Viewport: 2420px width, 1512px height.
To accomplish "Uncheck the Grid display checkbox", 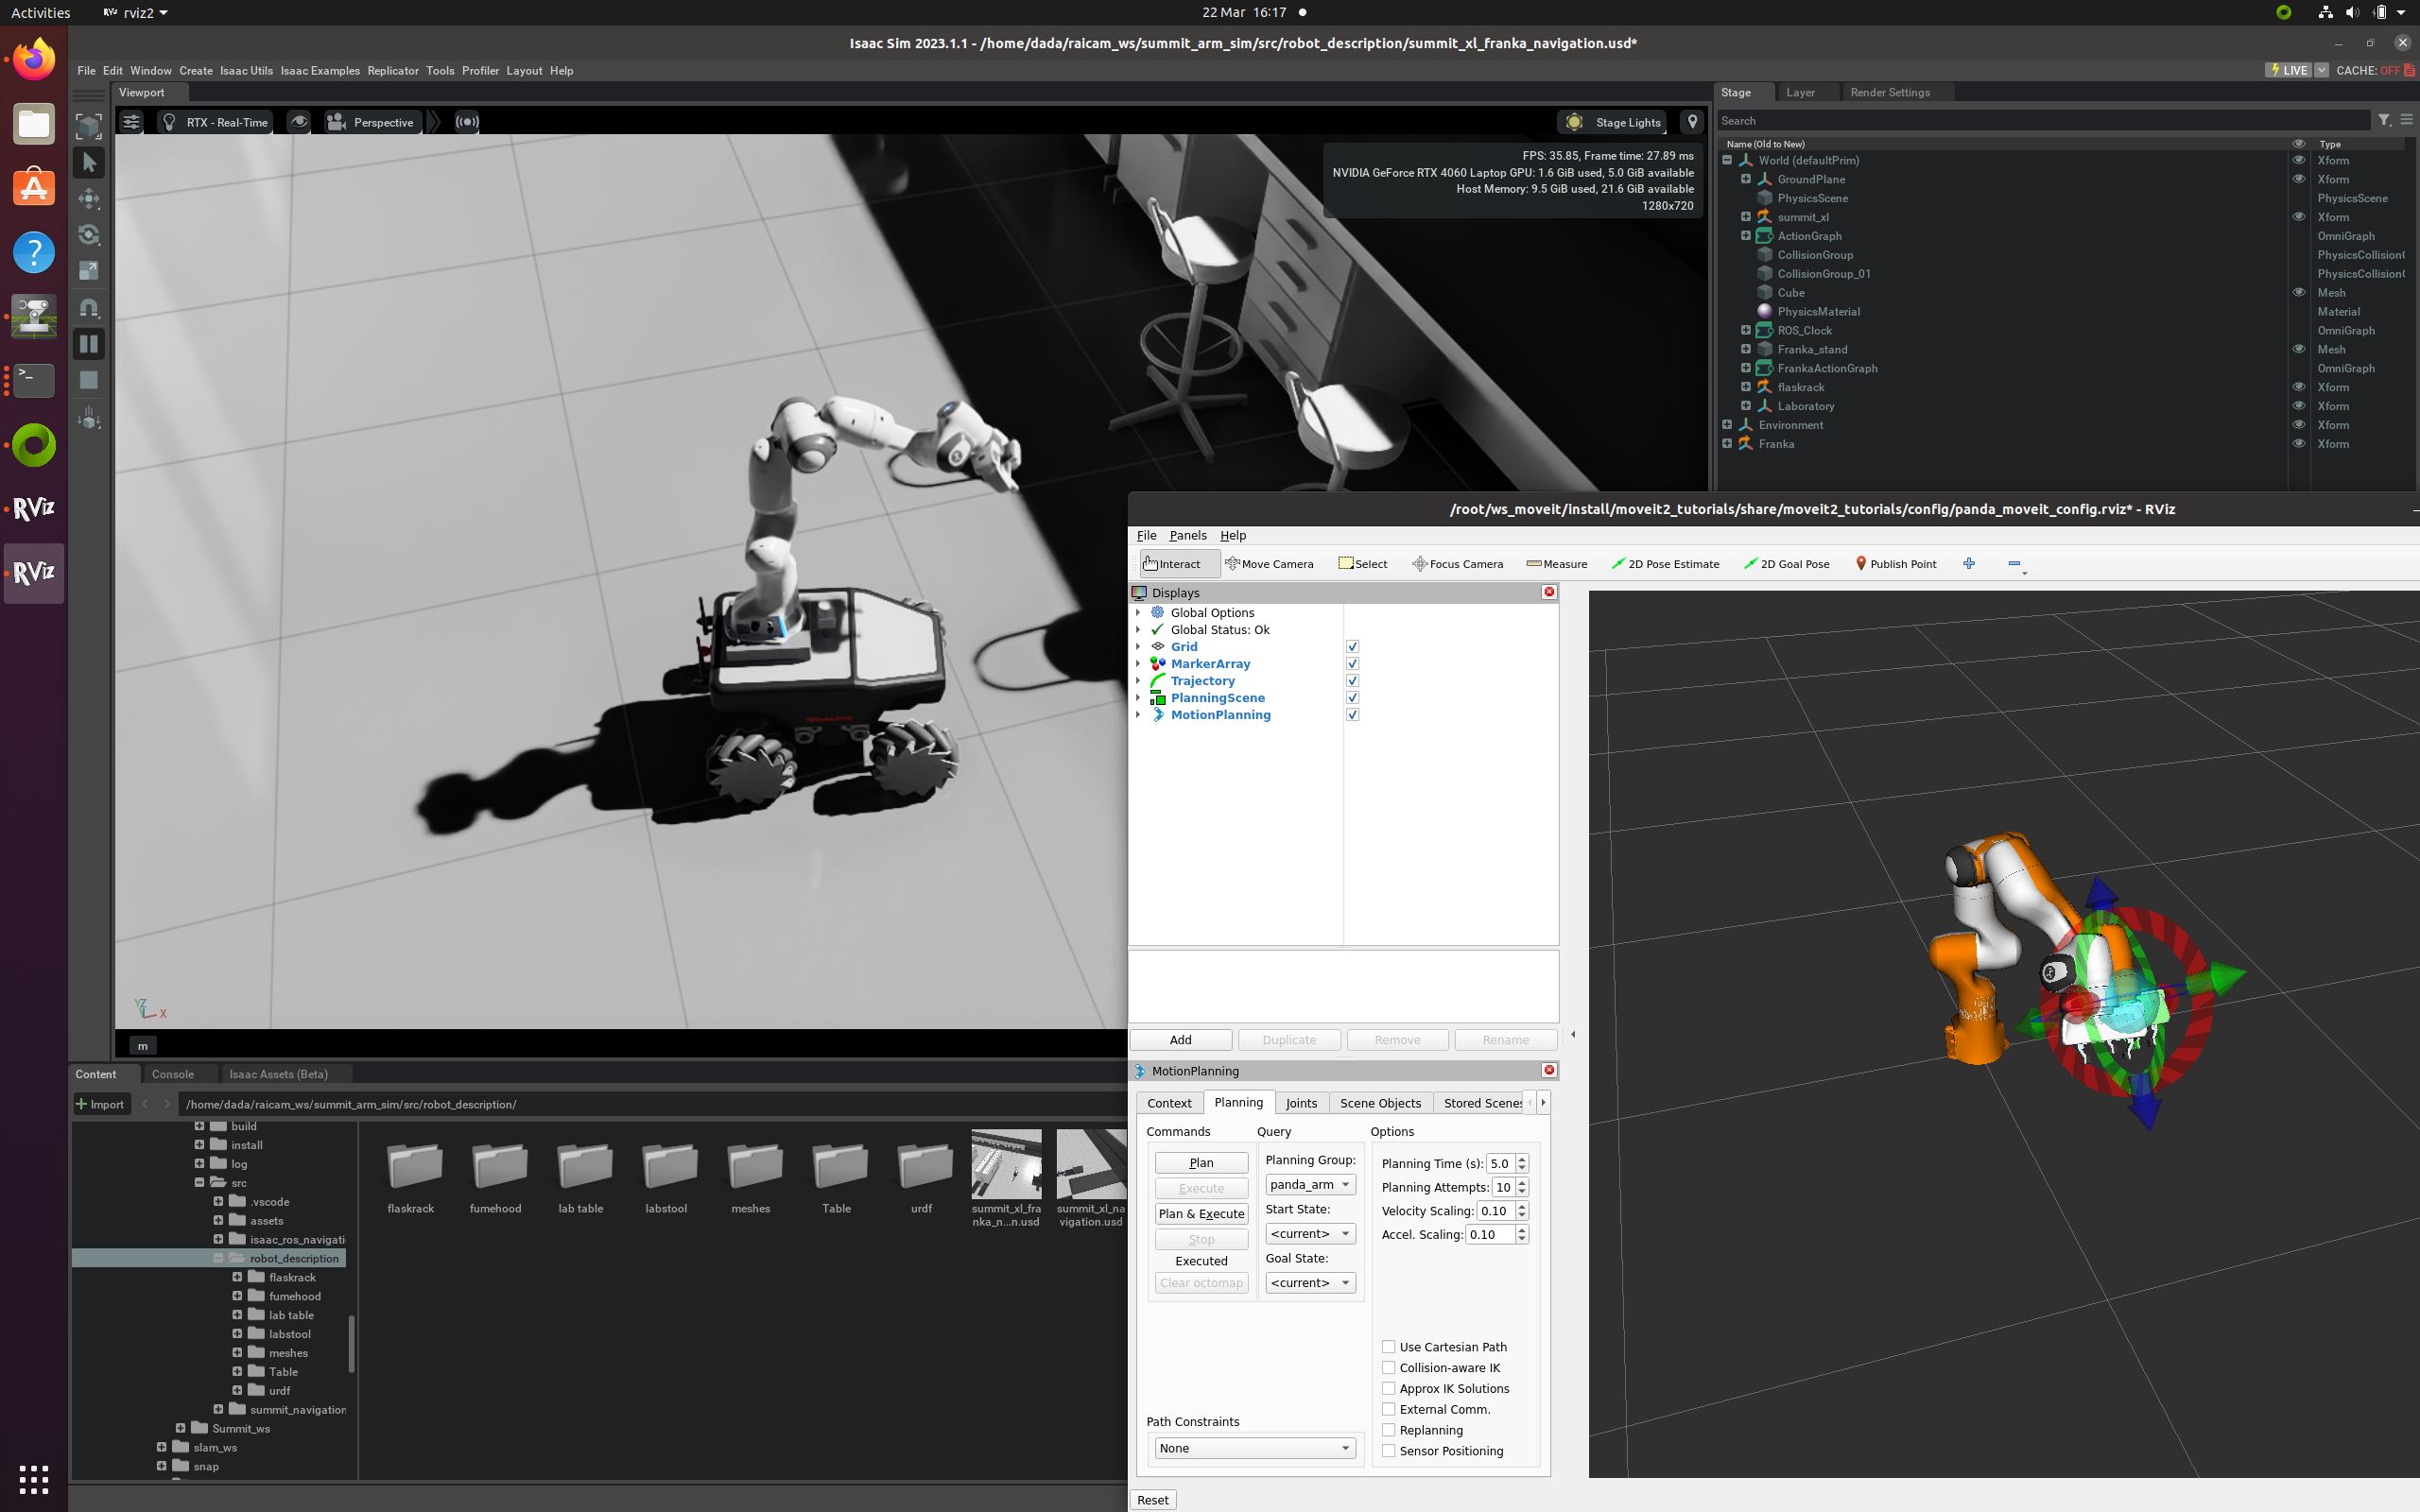I will click(x=1352, y=647).
